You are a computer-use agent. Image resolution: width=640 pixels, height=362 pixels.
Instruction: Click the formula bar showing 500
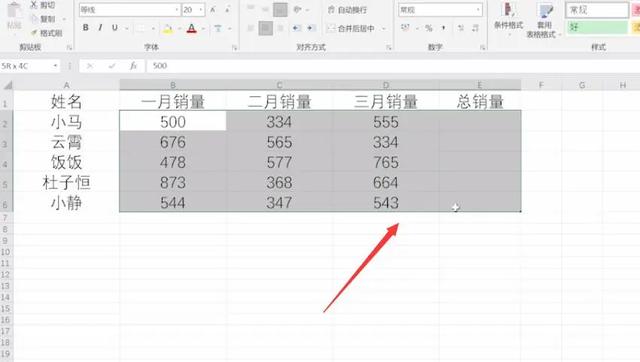[392, 66]
